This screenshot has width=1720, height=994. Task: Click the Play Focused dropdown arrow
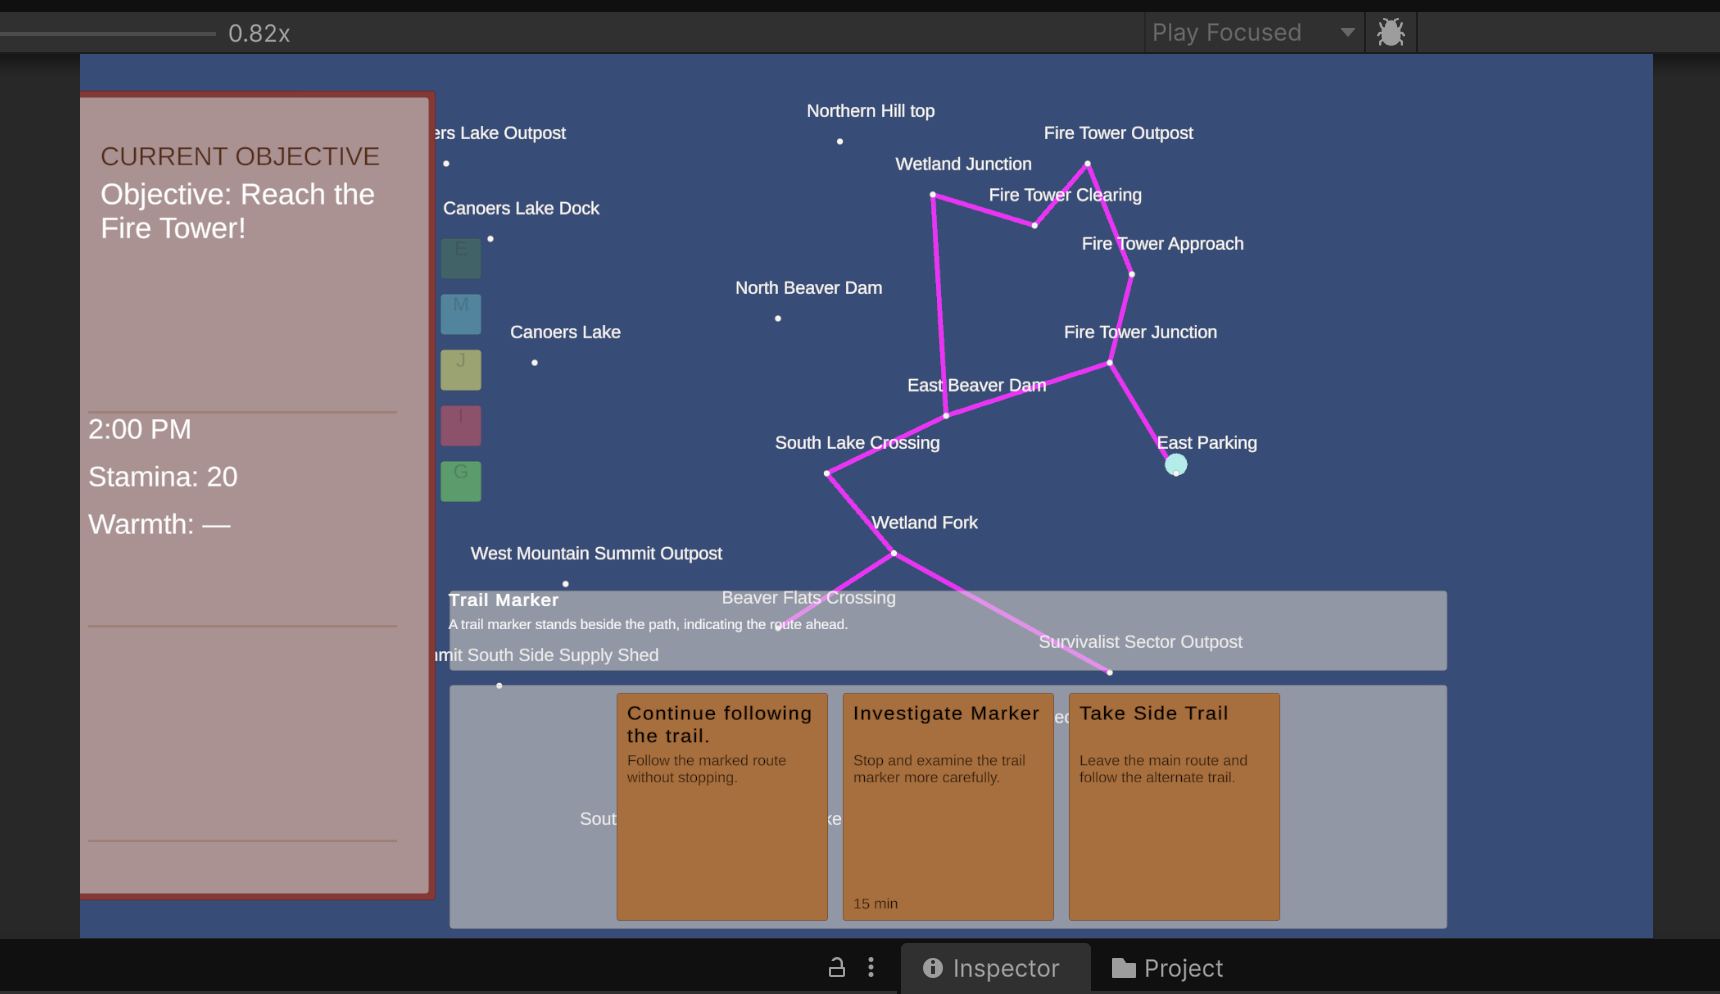(x=1348, y=33)
